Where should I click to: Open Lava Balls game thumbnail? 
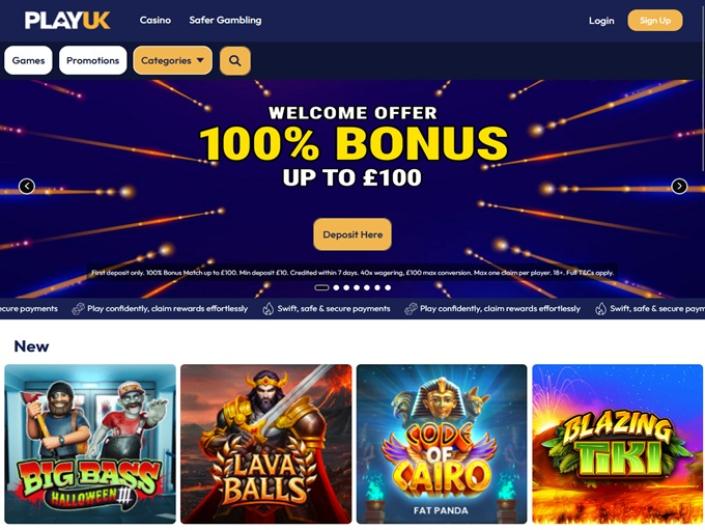coord(266,444)
